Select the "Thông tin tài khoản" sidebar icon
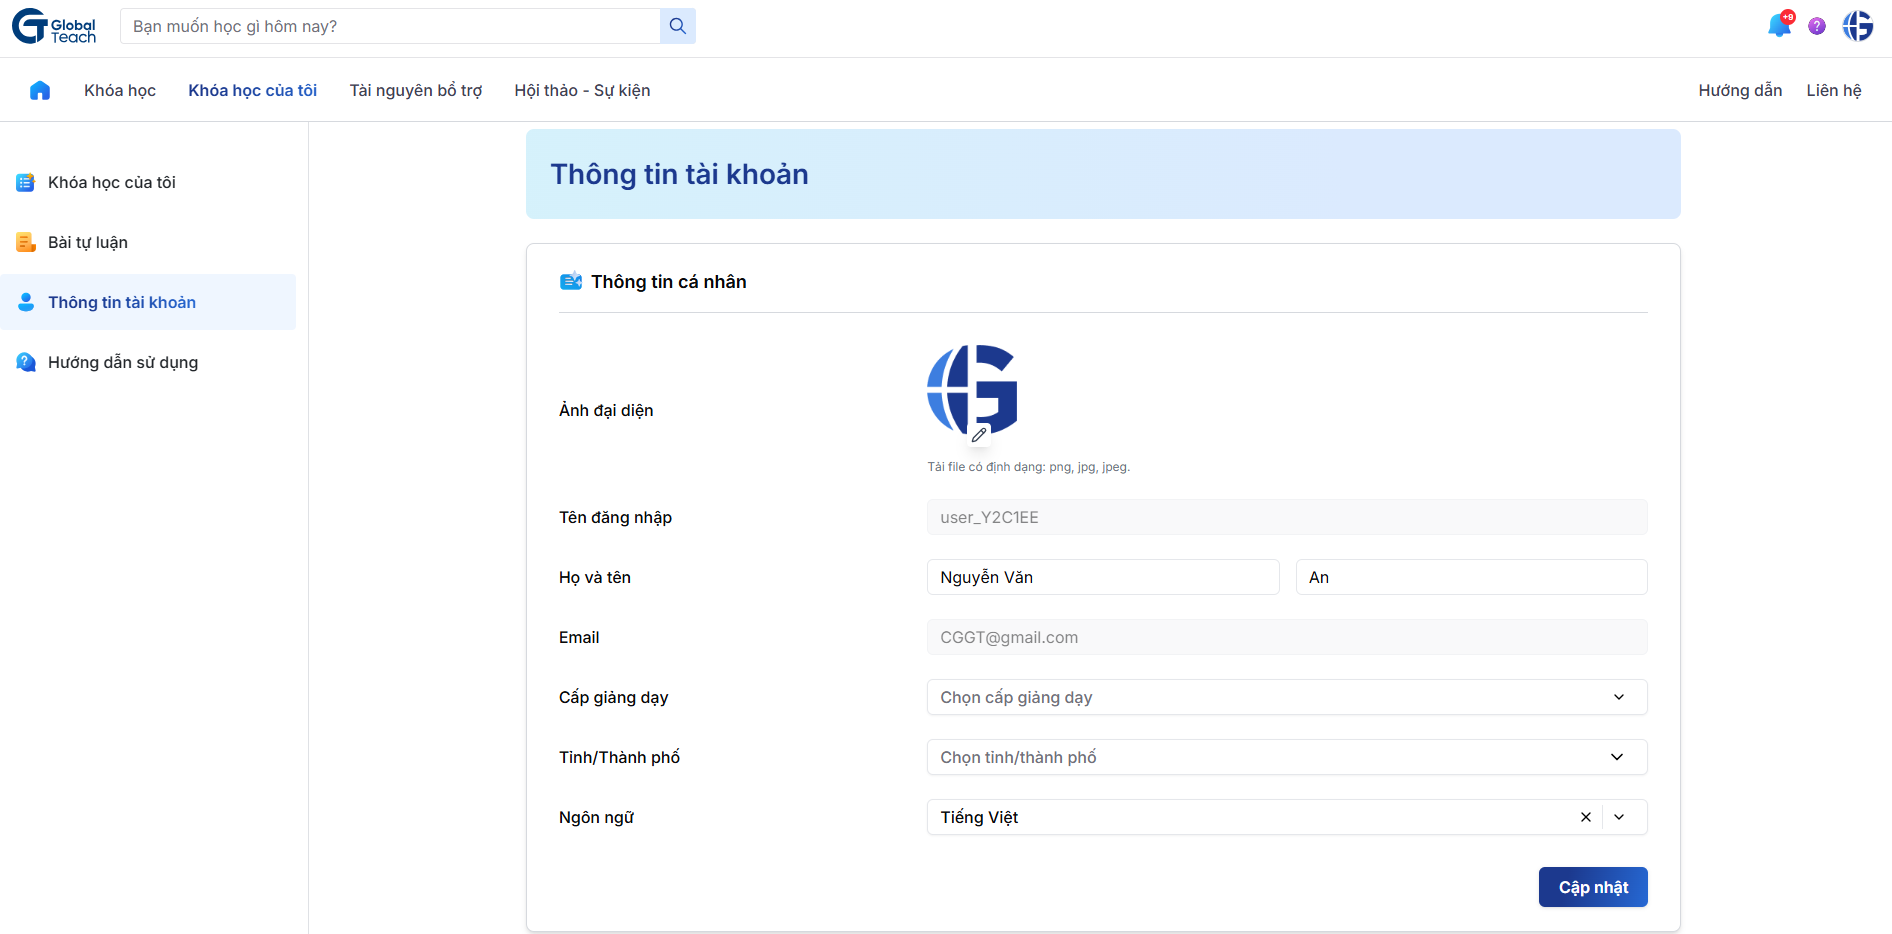The image size is (1892, 934). (x=25, y=301)
